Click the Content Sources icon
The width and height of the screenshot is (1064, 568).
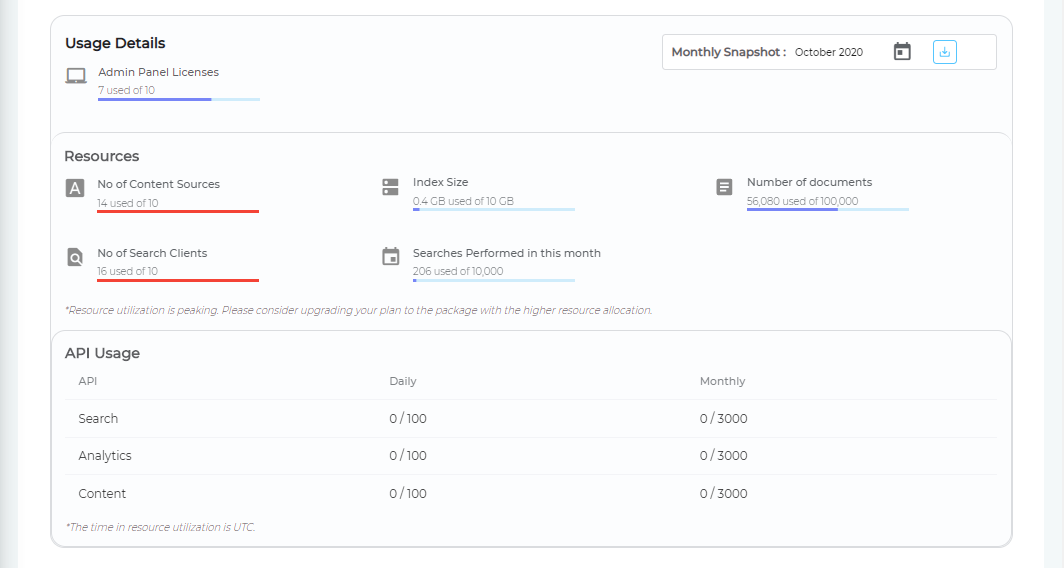pyautogui.click(x=75, y=188)
